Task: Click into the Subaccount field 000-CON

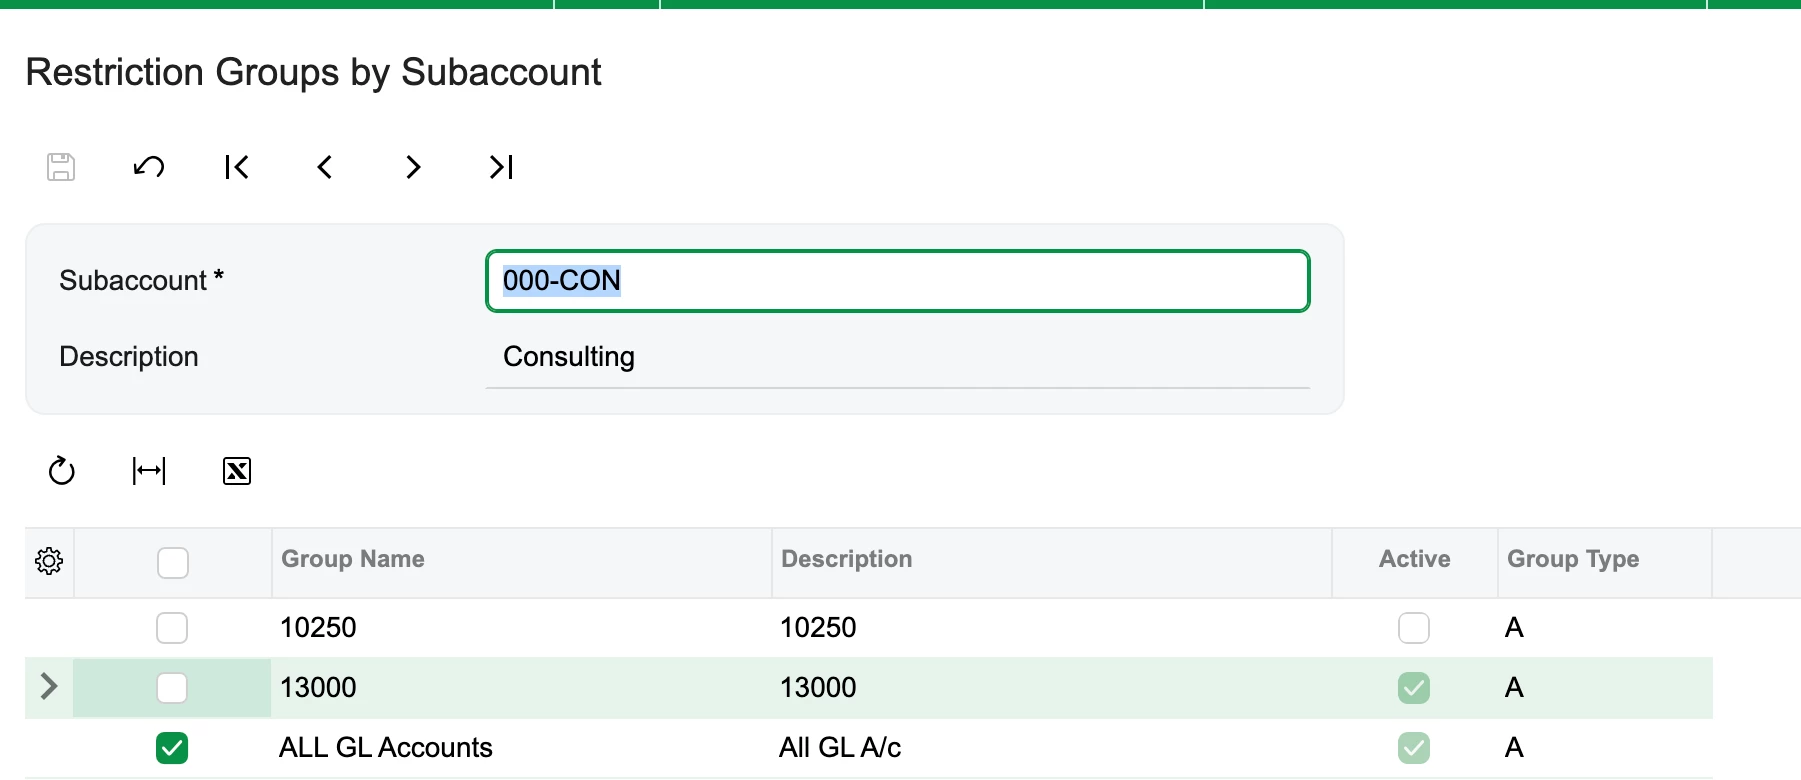Action: click(x=898, y=281)
